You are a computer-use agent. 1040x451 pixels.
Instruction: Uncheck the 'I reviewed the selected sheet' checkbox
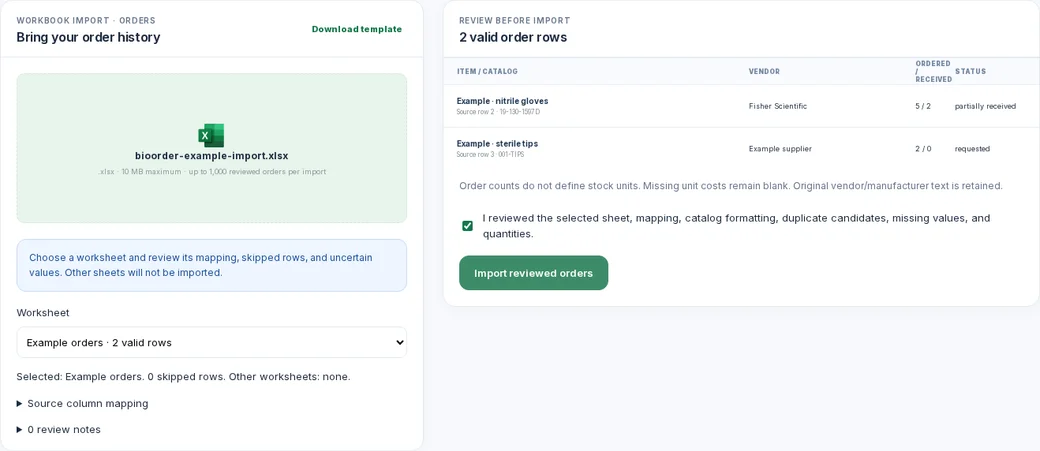468,226
